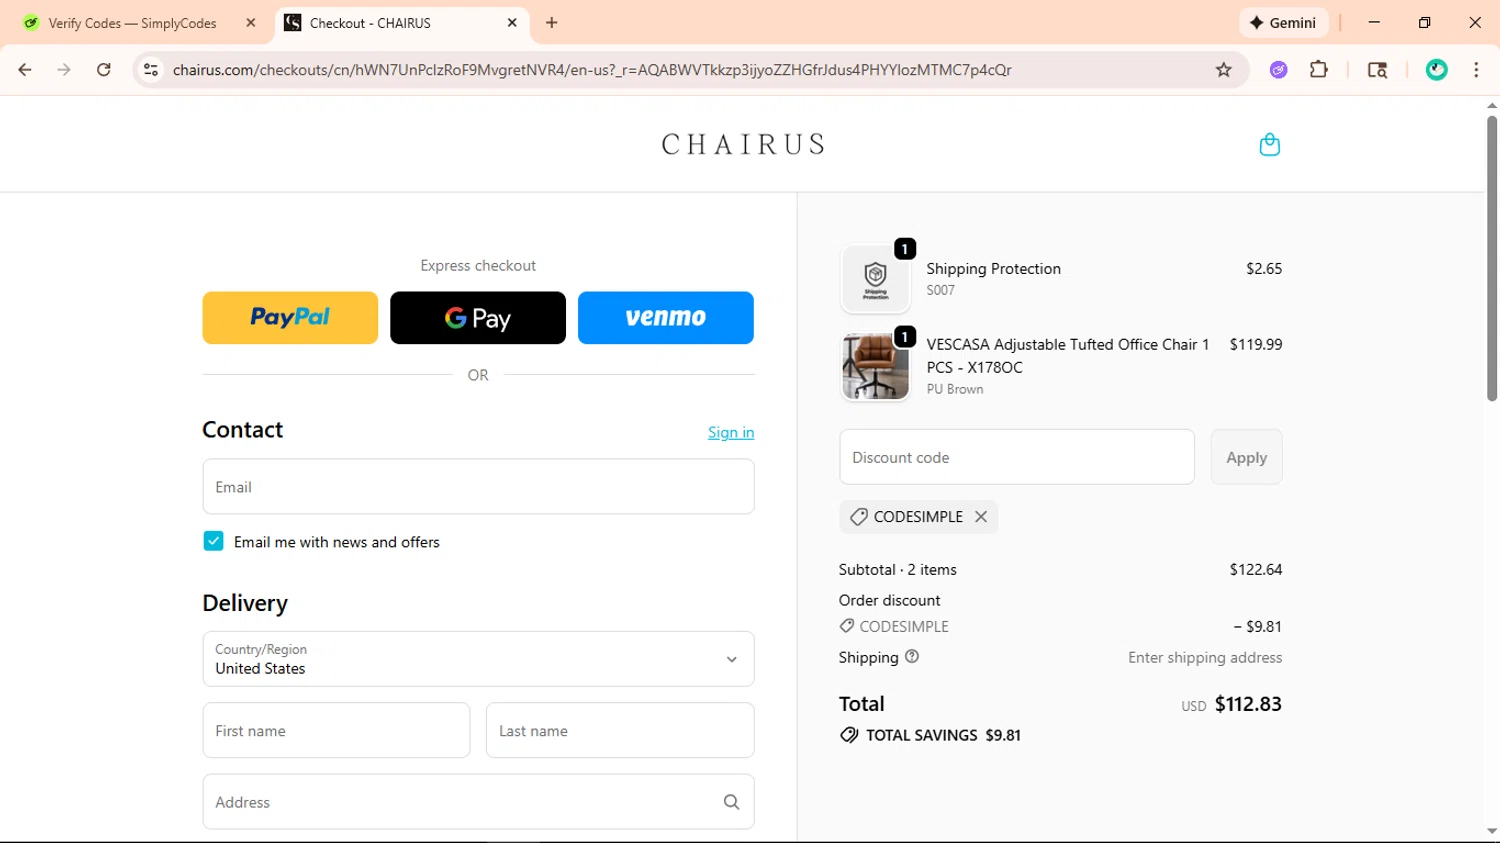This screenshot has height=843, width=1500.
Task: Click the address search magnifier icon
Action: (x=731, y=802)
